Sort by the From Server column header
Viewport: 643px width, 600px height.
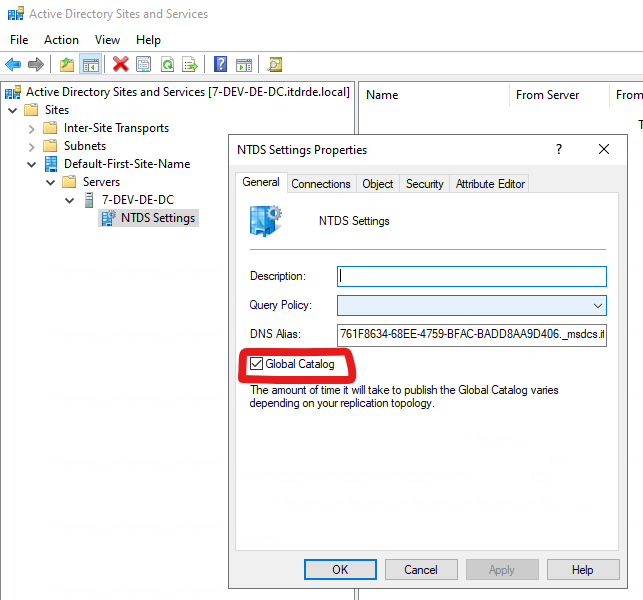(559, 95)
